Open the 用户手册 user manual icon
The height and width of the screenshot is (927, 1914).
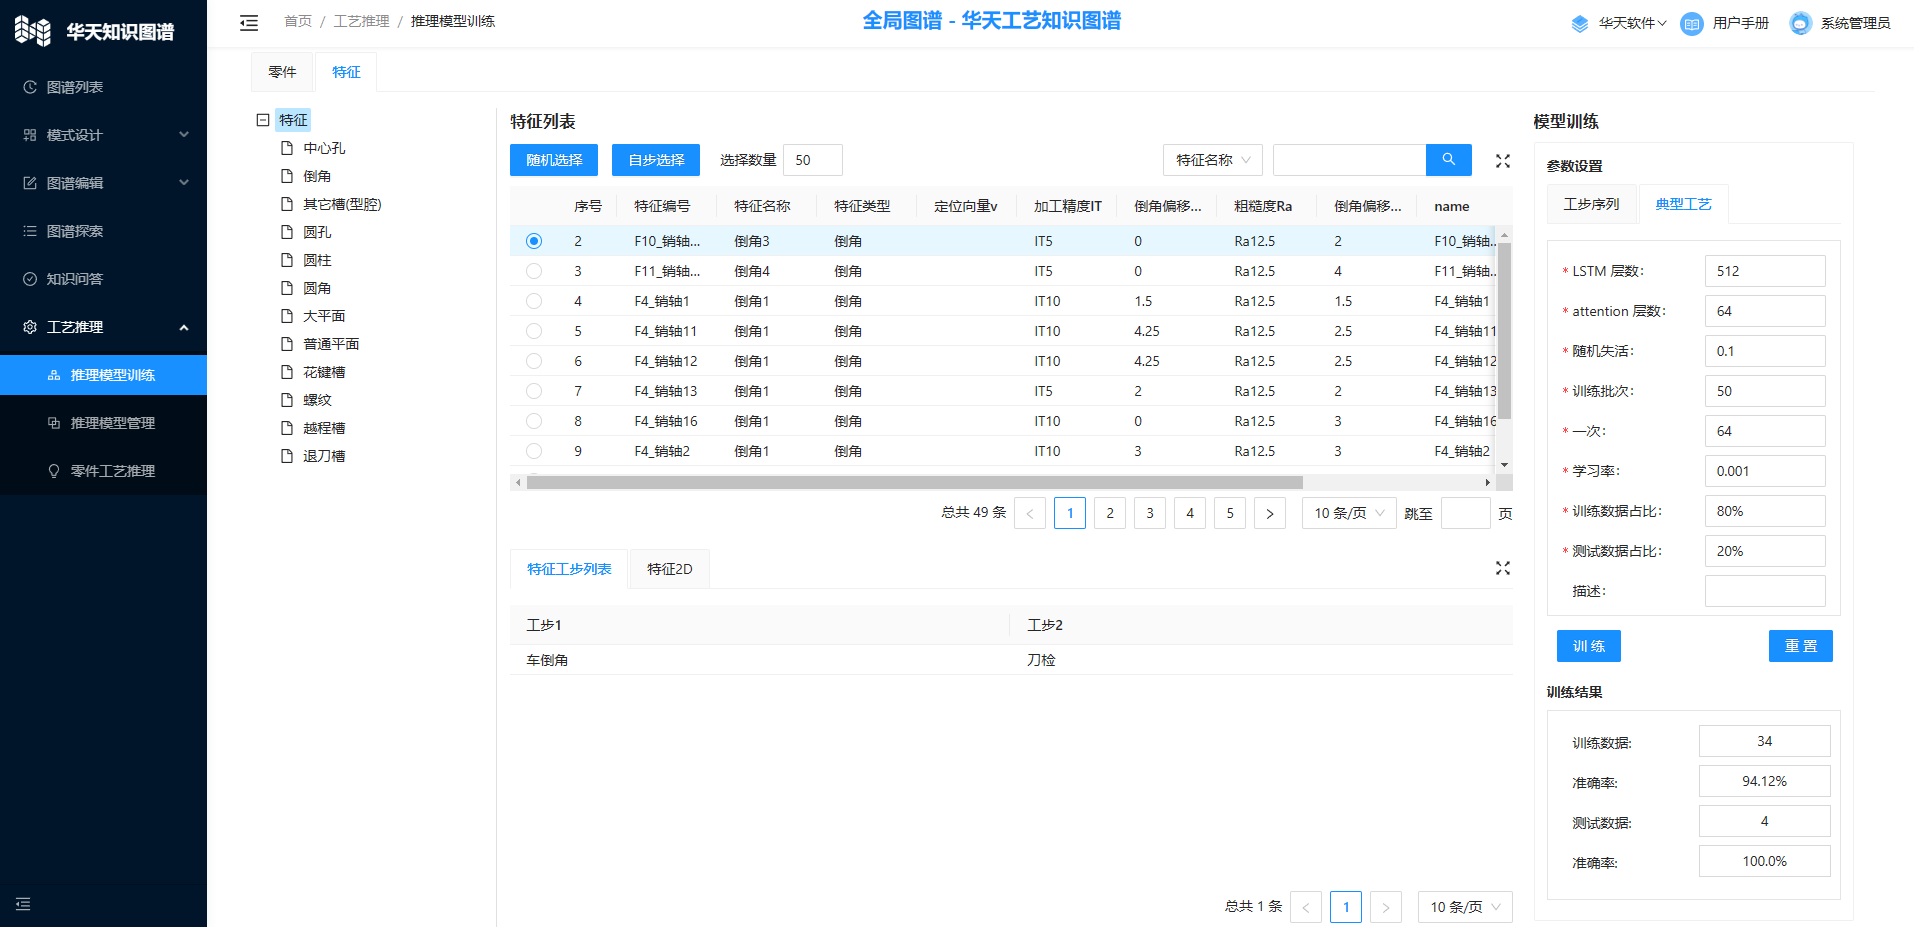(1691, 23)
